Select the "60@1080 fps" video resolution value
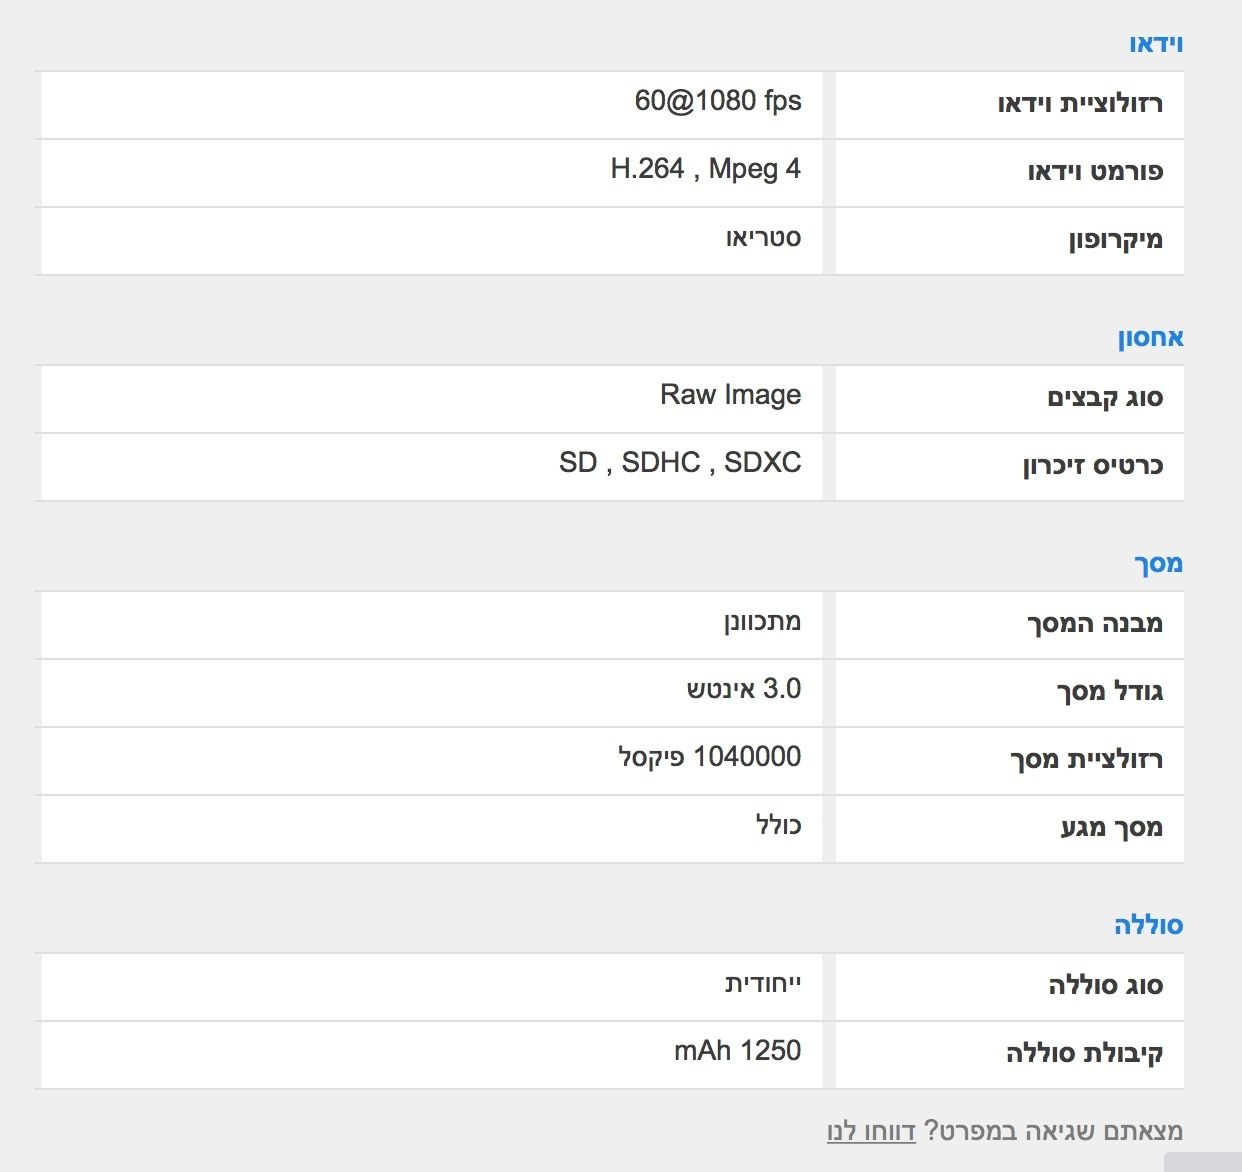Screen dimensions: 1242x1172 tap(718, 101)
